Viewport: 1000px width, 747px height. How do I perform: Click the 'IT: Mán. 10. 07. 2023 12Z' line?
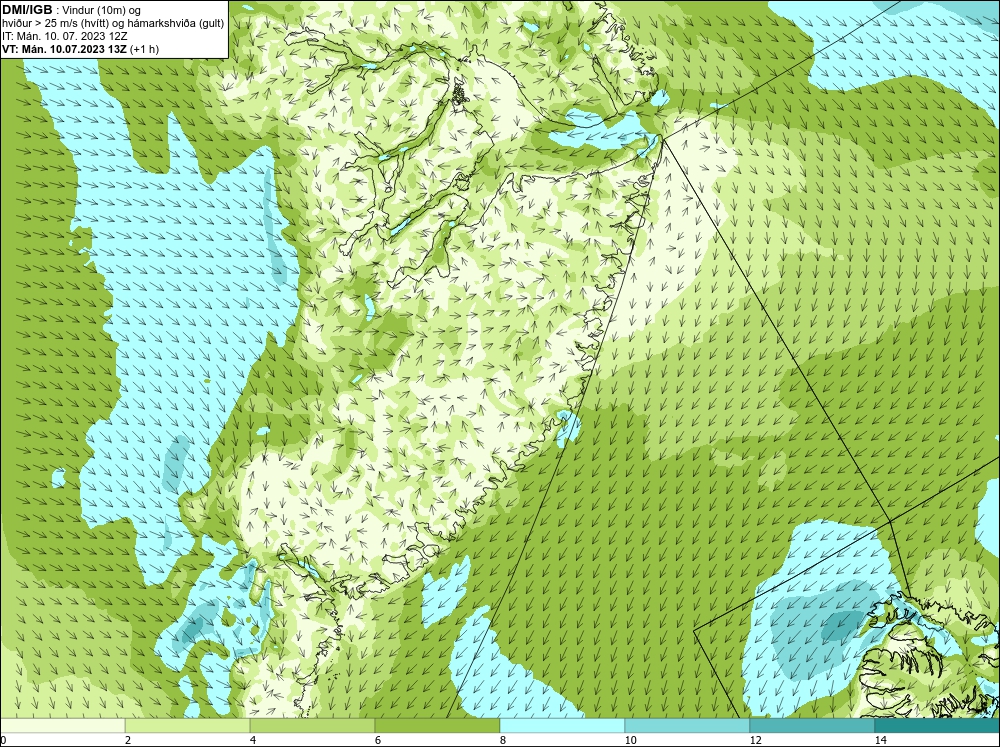click(64, 36)
